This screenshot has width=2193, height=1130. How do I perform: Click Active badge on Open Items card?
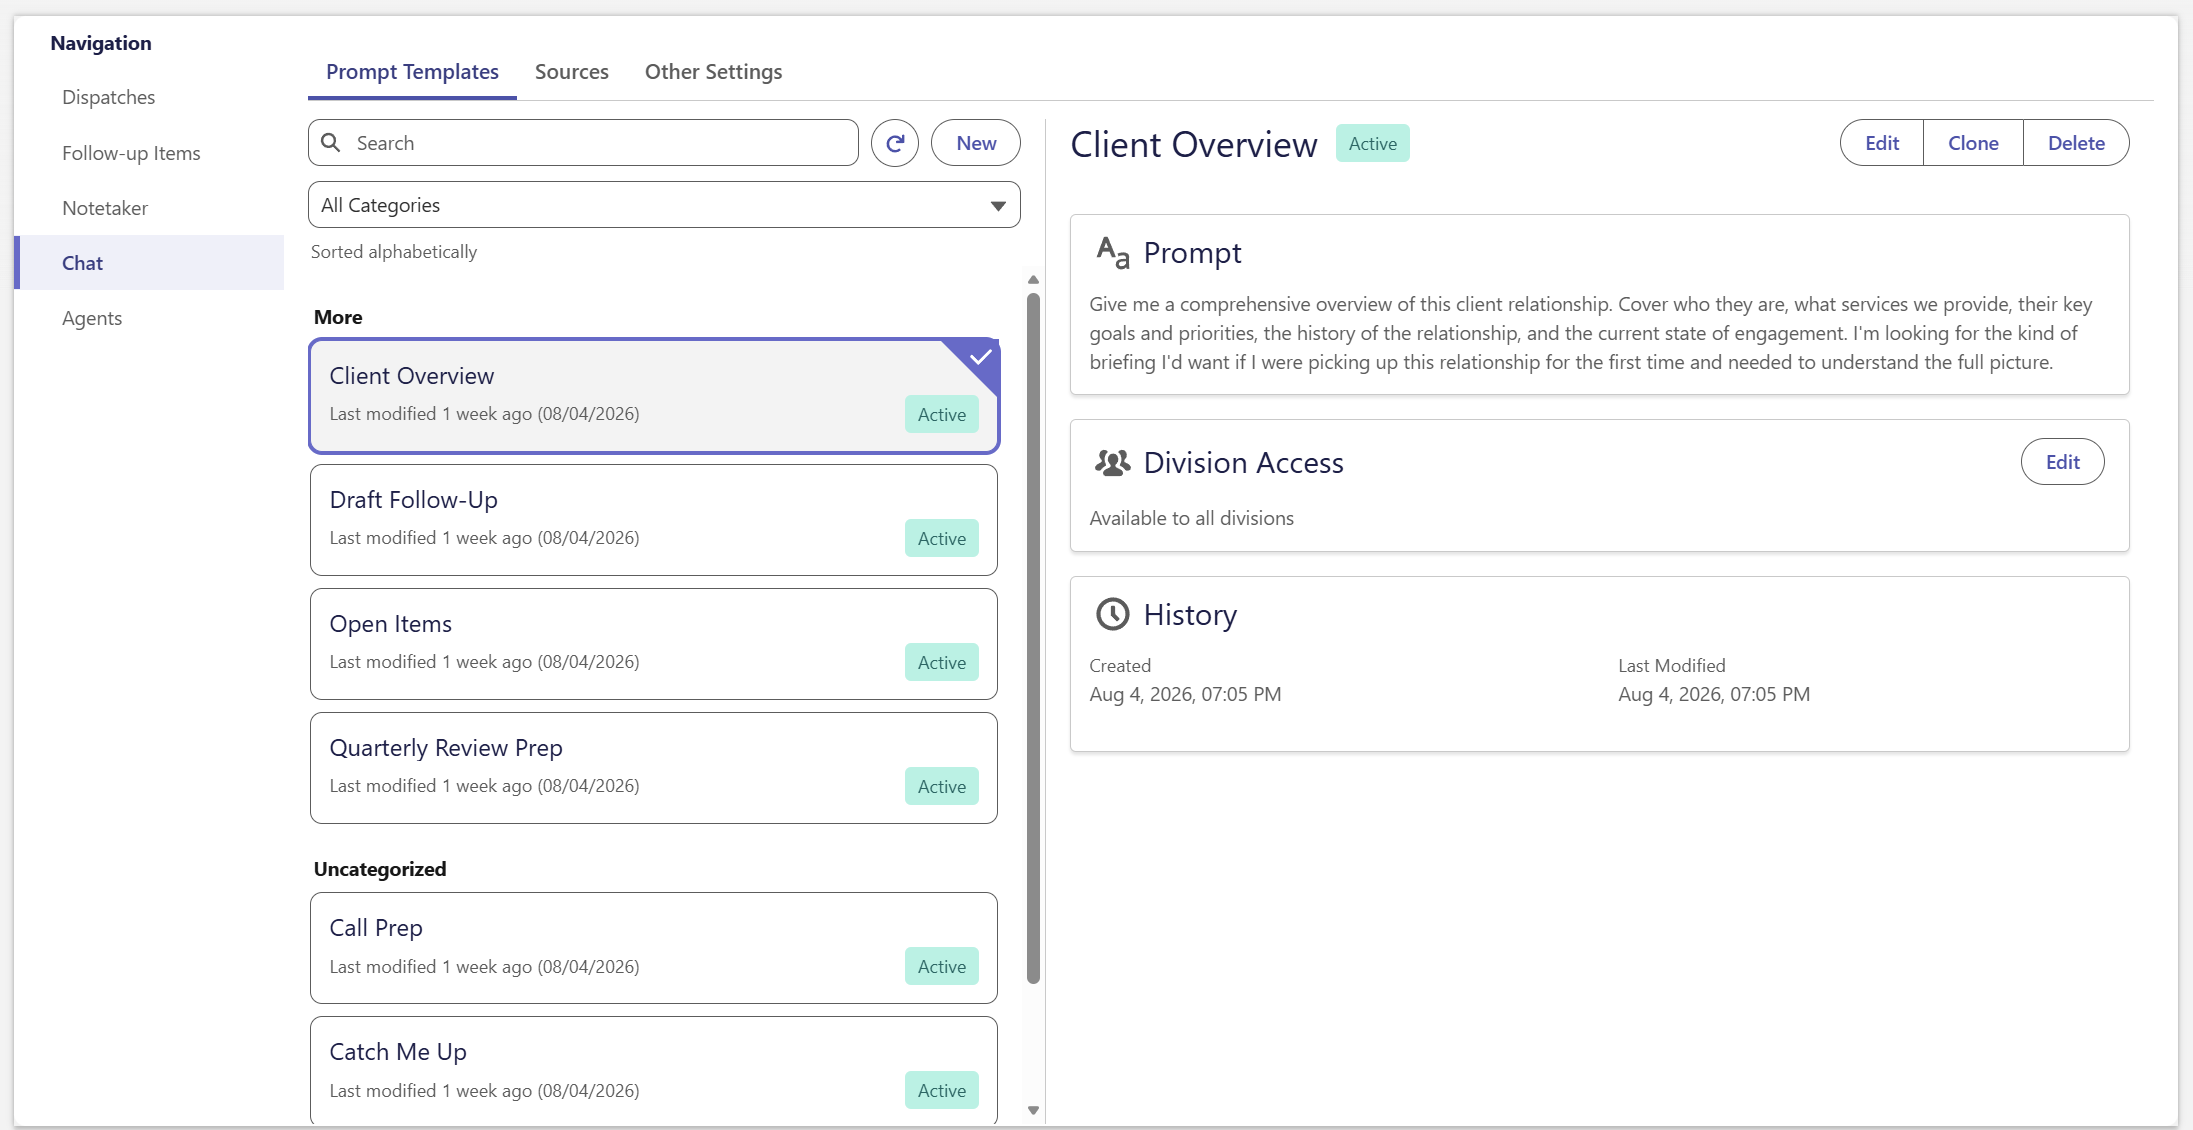tap(941, 662)
